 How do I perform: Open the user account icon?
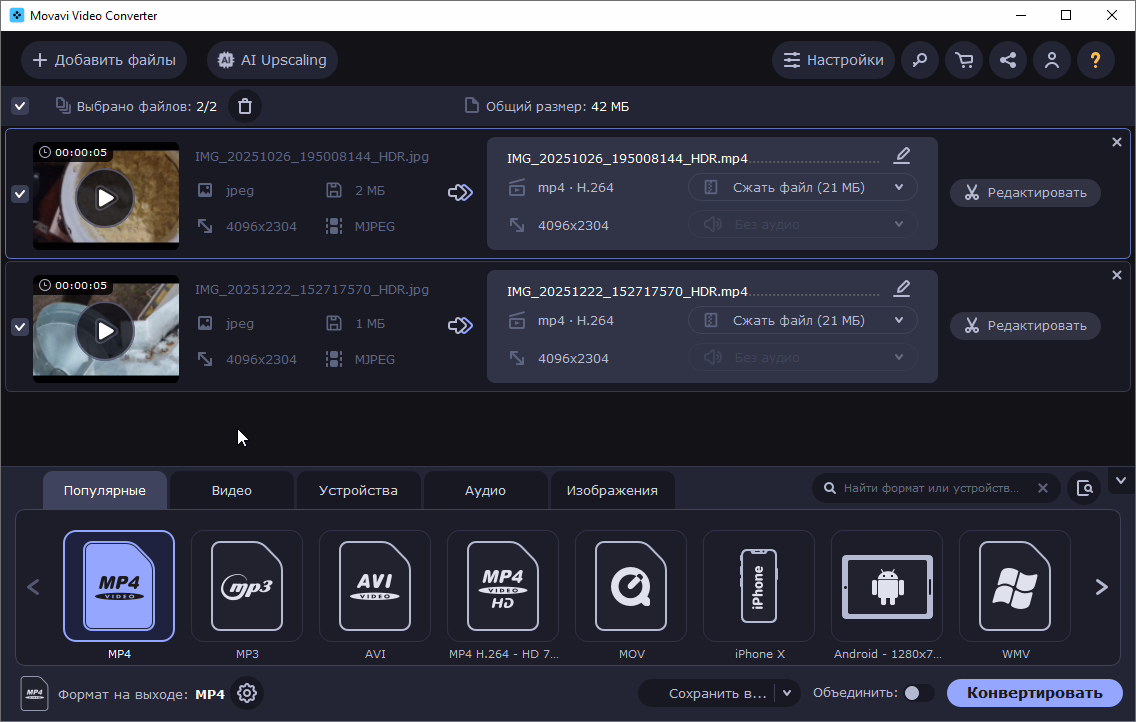click(1052, 60)
